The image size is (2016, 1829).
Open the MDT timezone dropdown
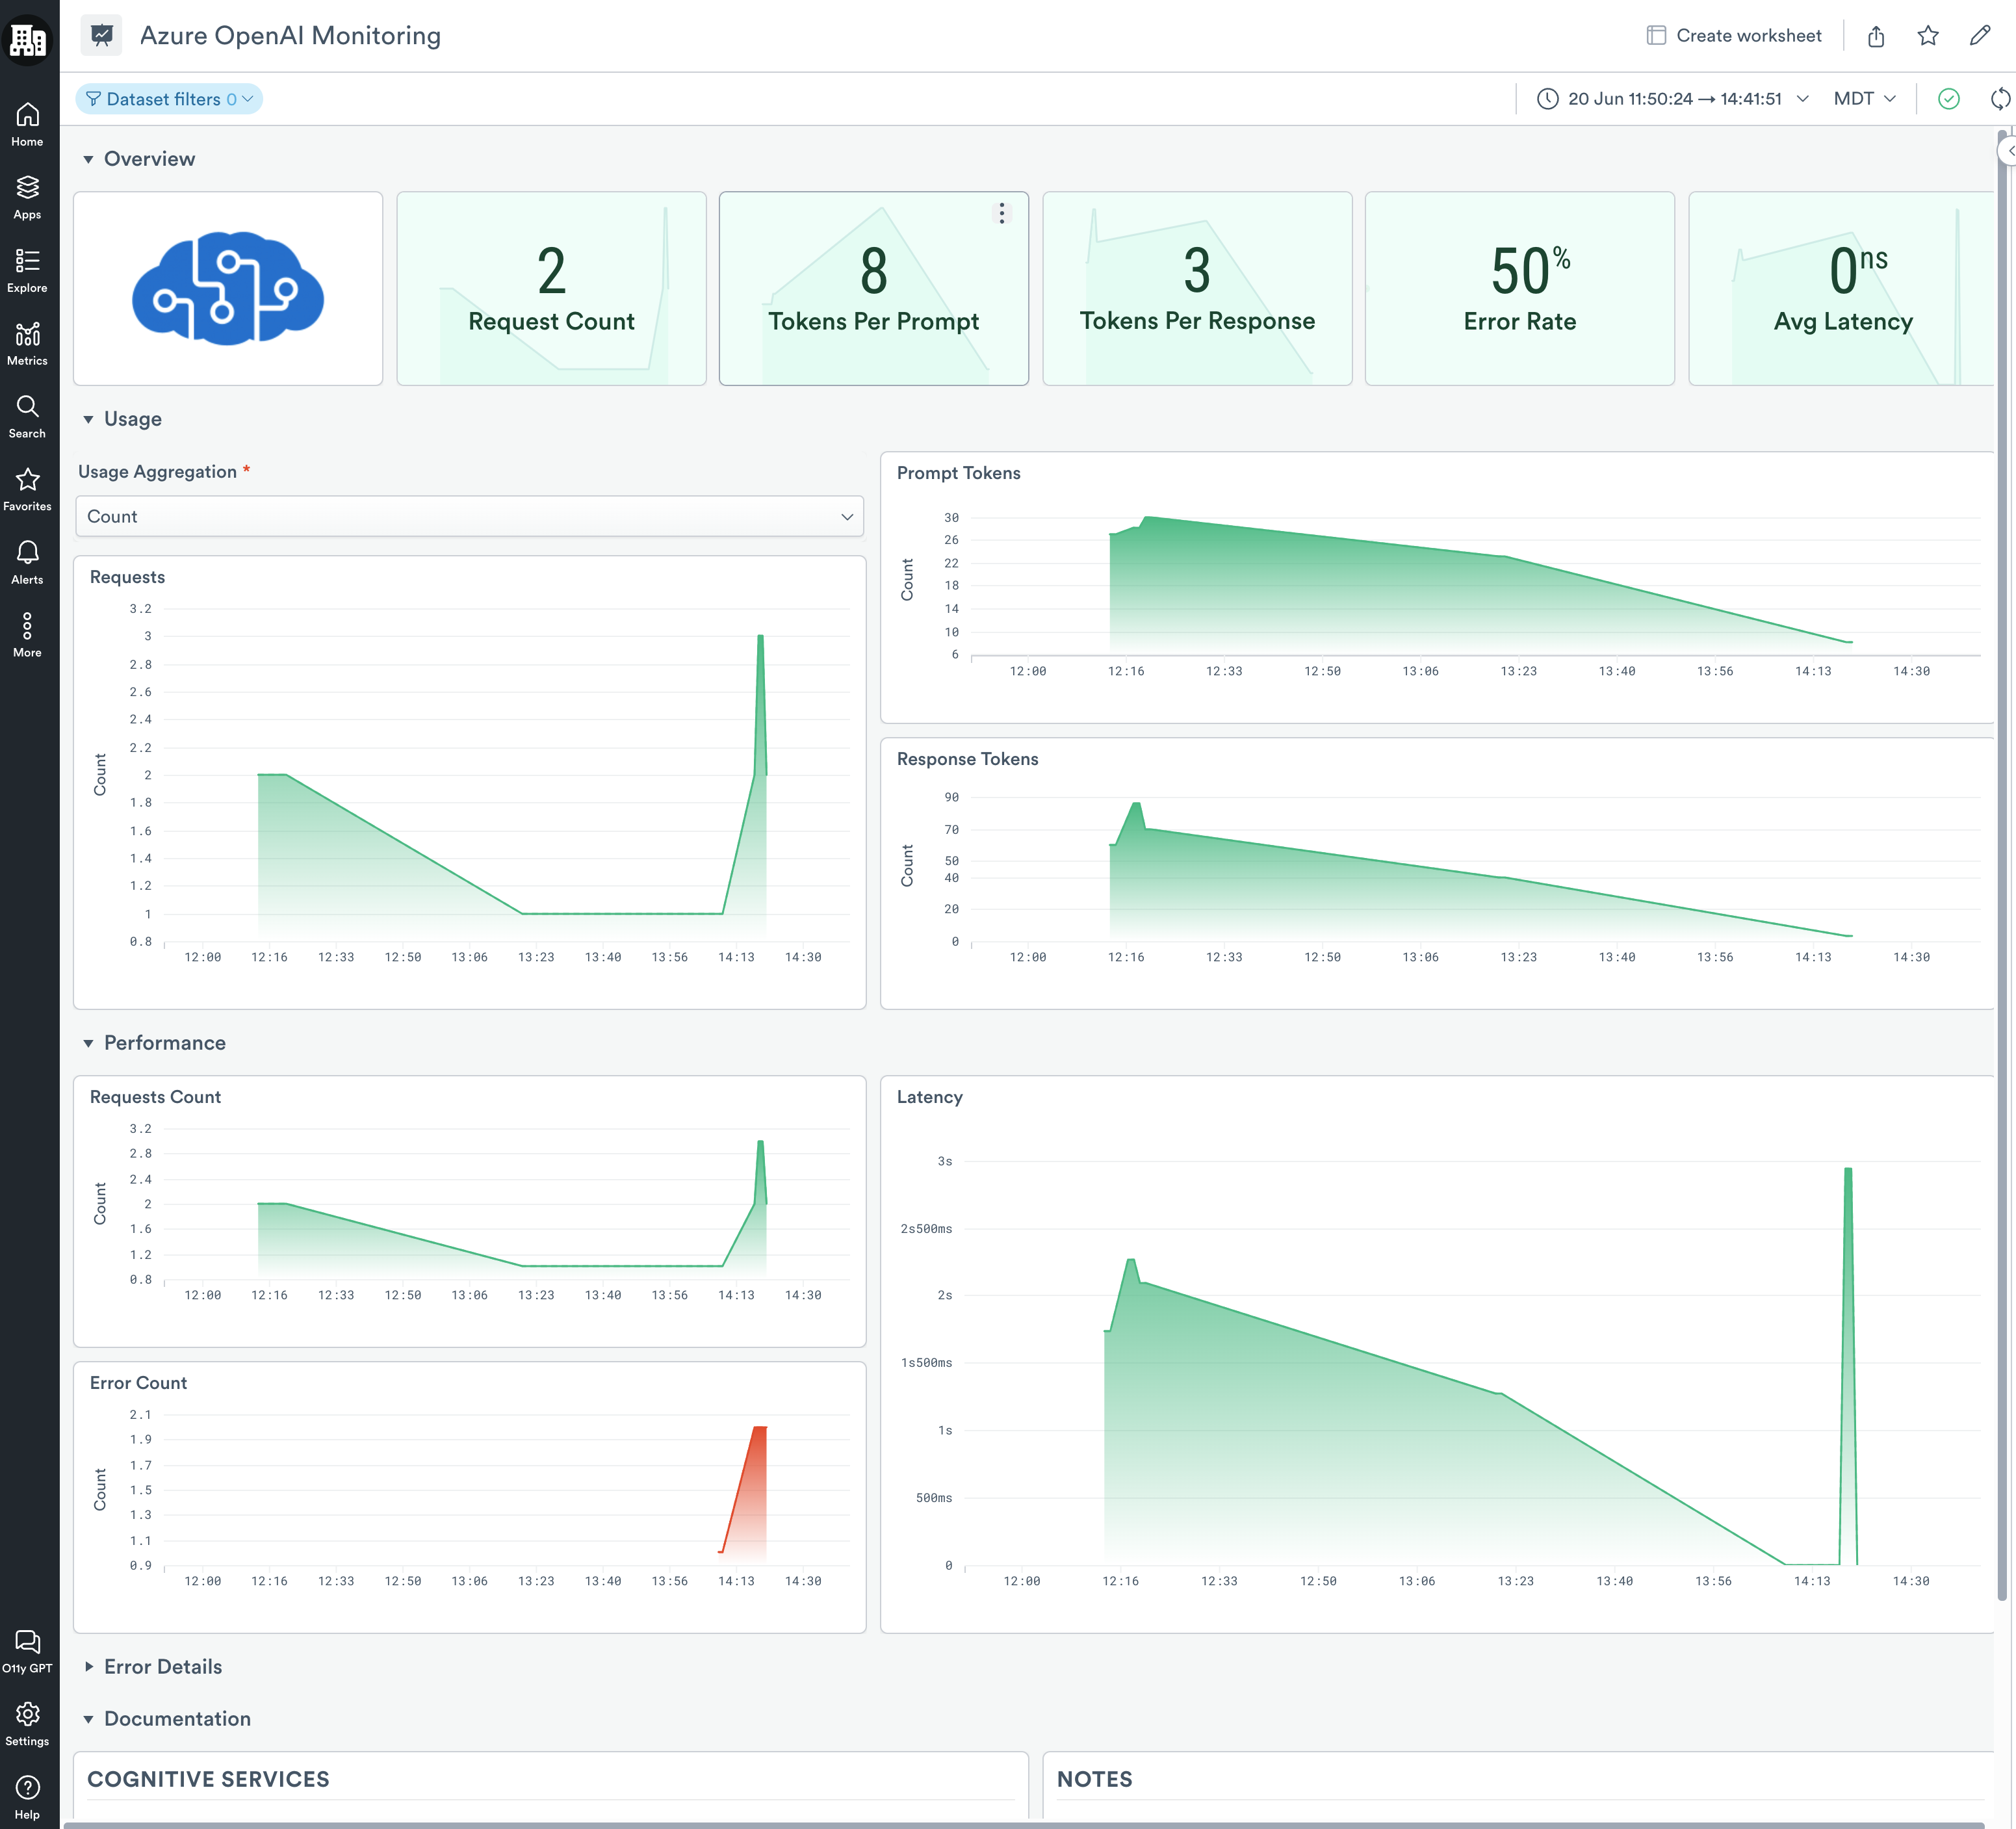tap(1864, 99)
